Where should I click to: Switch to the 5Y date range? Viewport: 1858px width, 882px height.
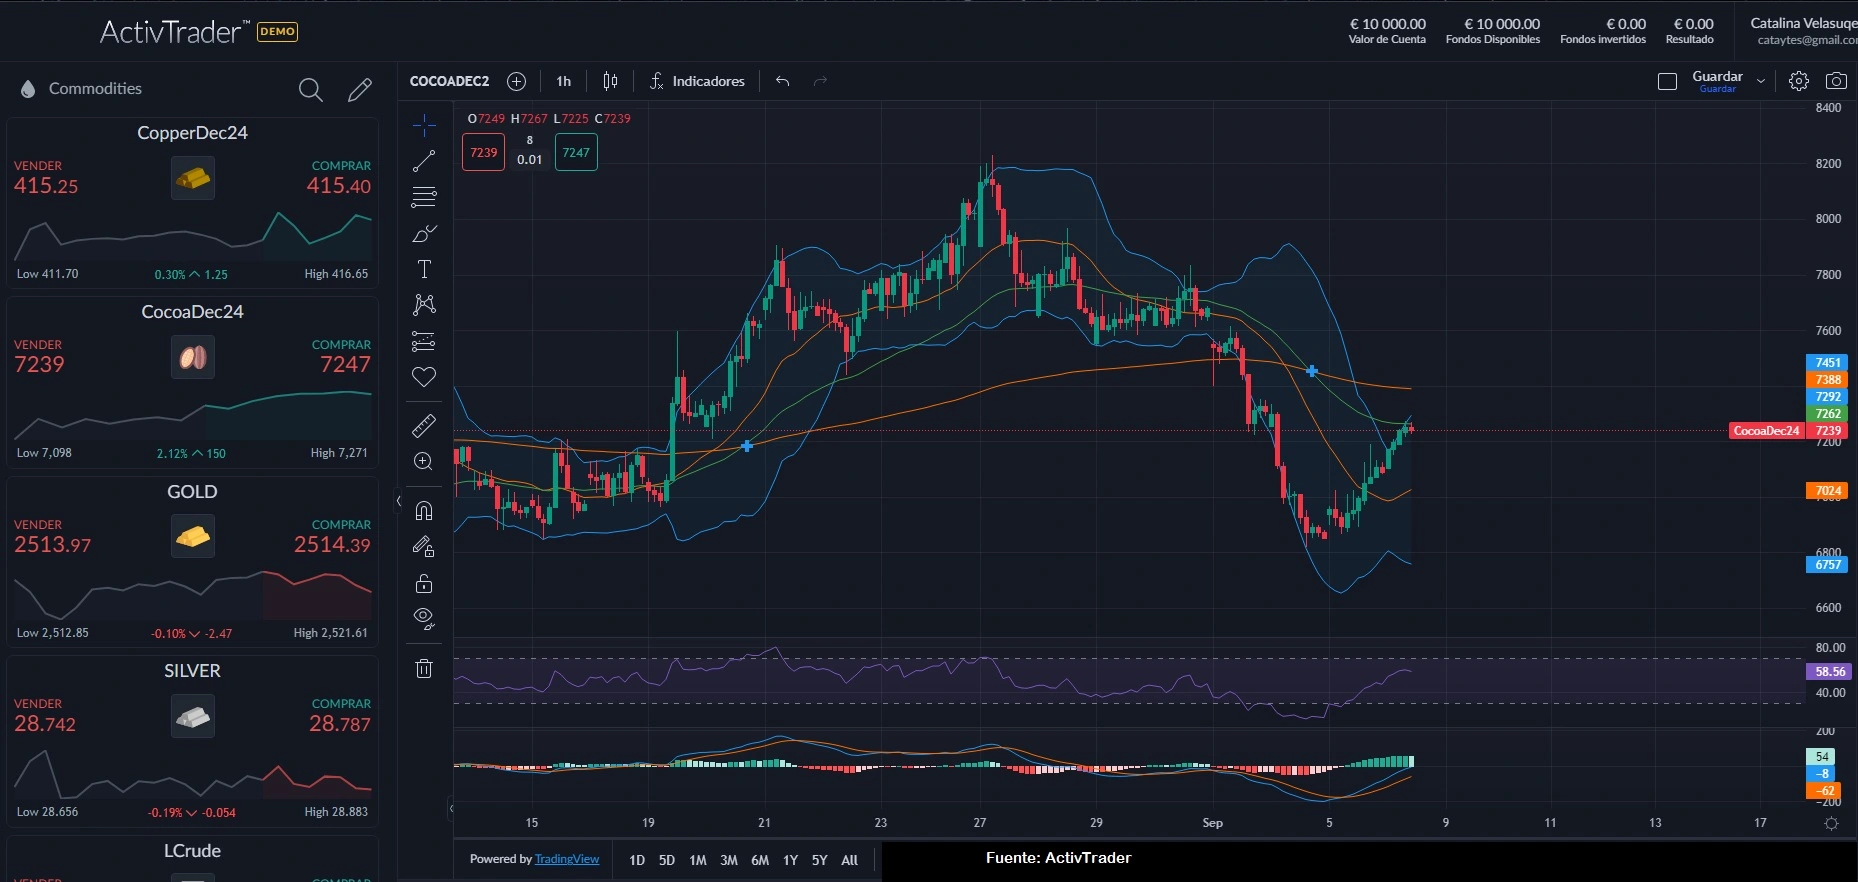(819, 860)
